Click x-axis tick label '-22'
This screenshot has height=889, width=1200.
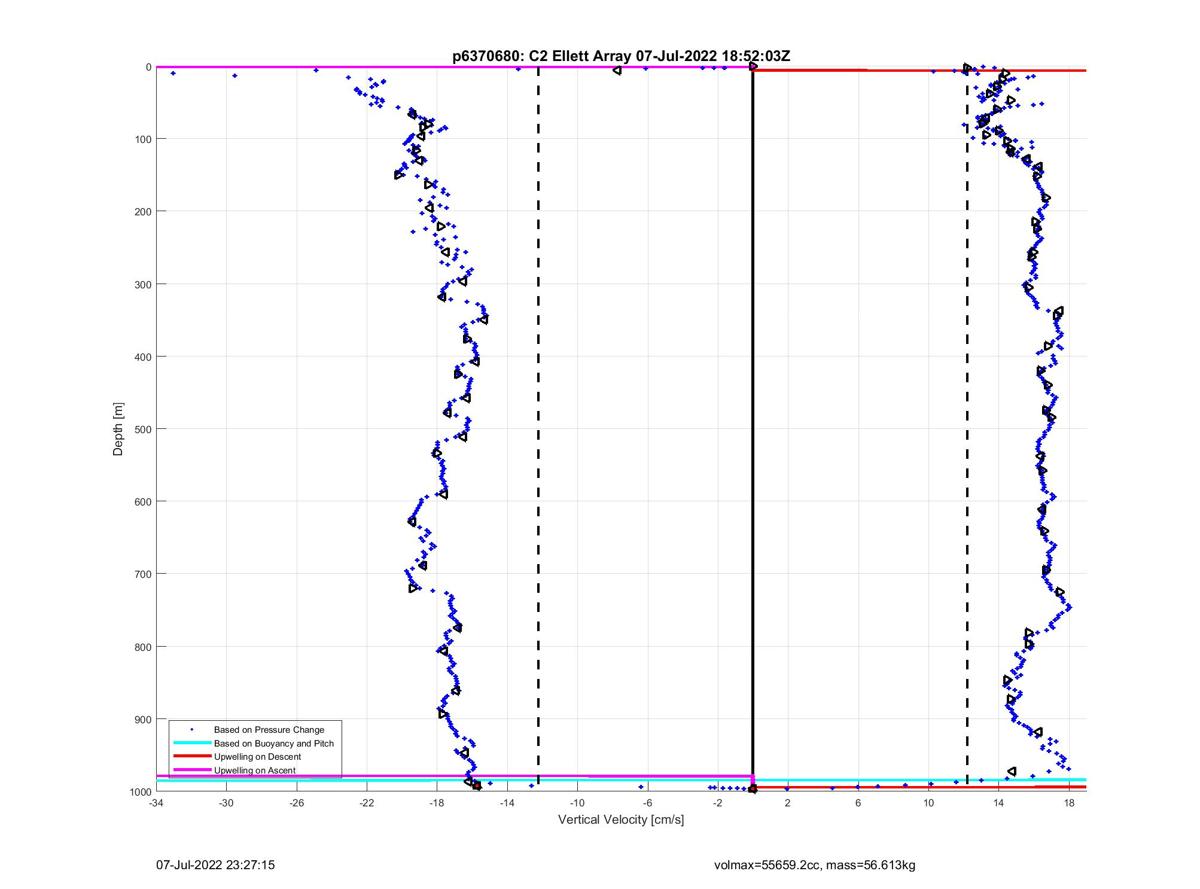(367, 803)
